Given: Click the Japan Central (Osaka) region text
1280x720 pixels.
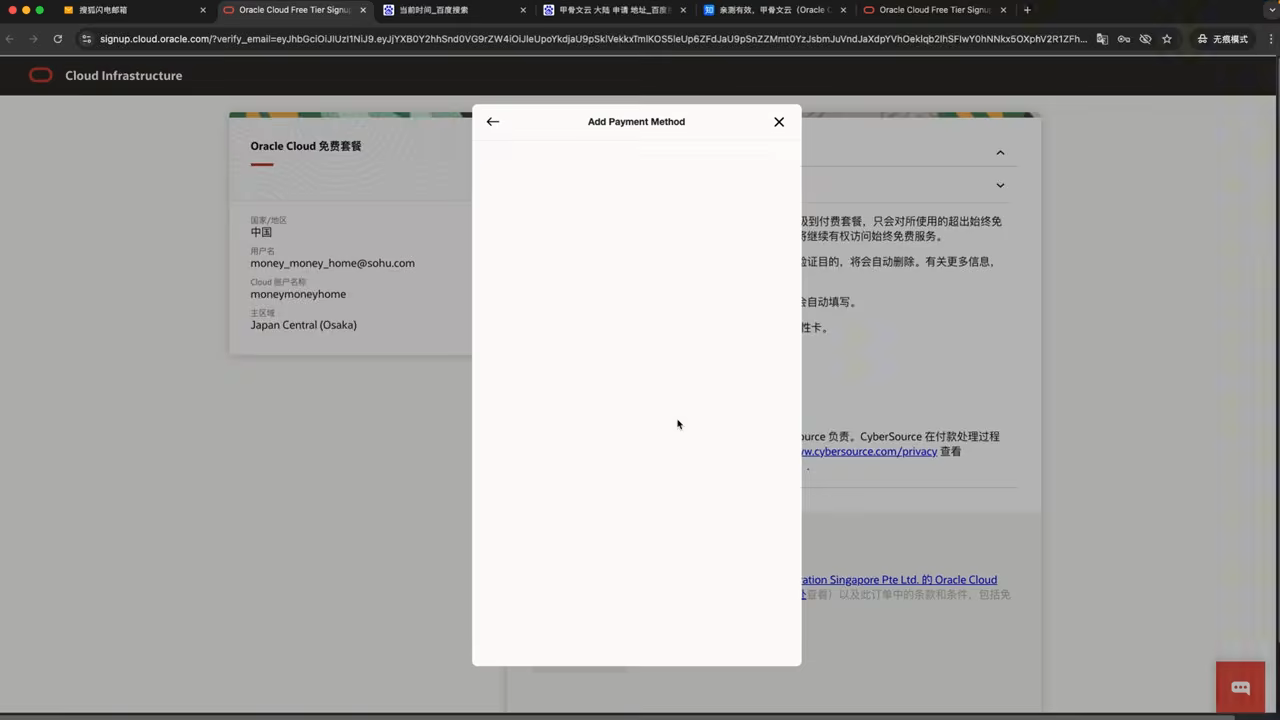Looking at the screenshot, I should 303,325.
